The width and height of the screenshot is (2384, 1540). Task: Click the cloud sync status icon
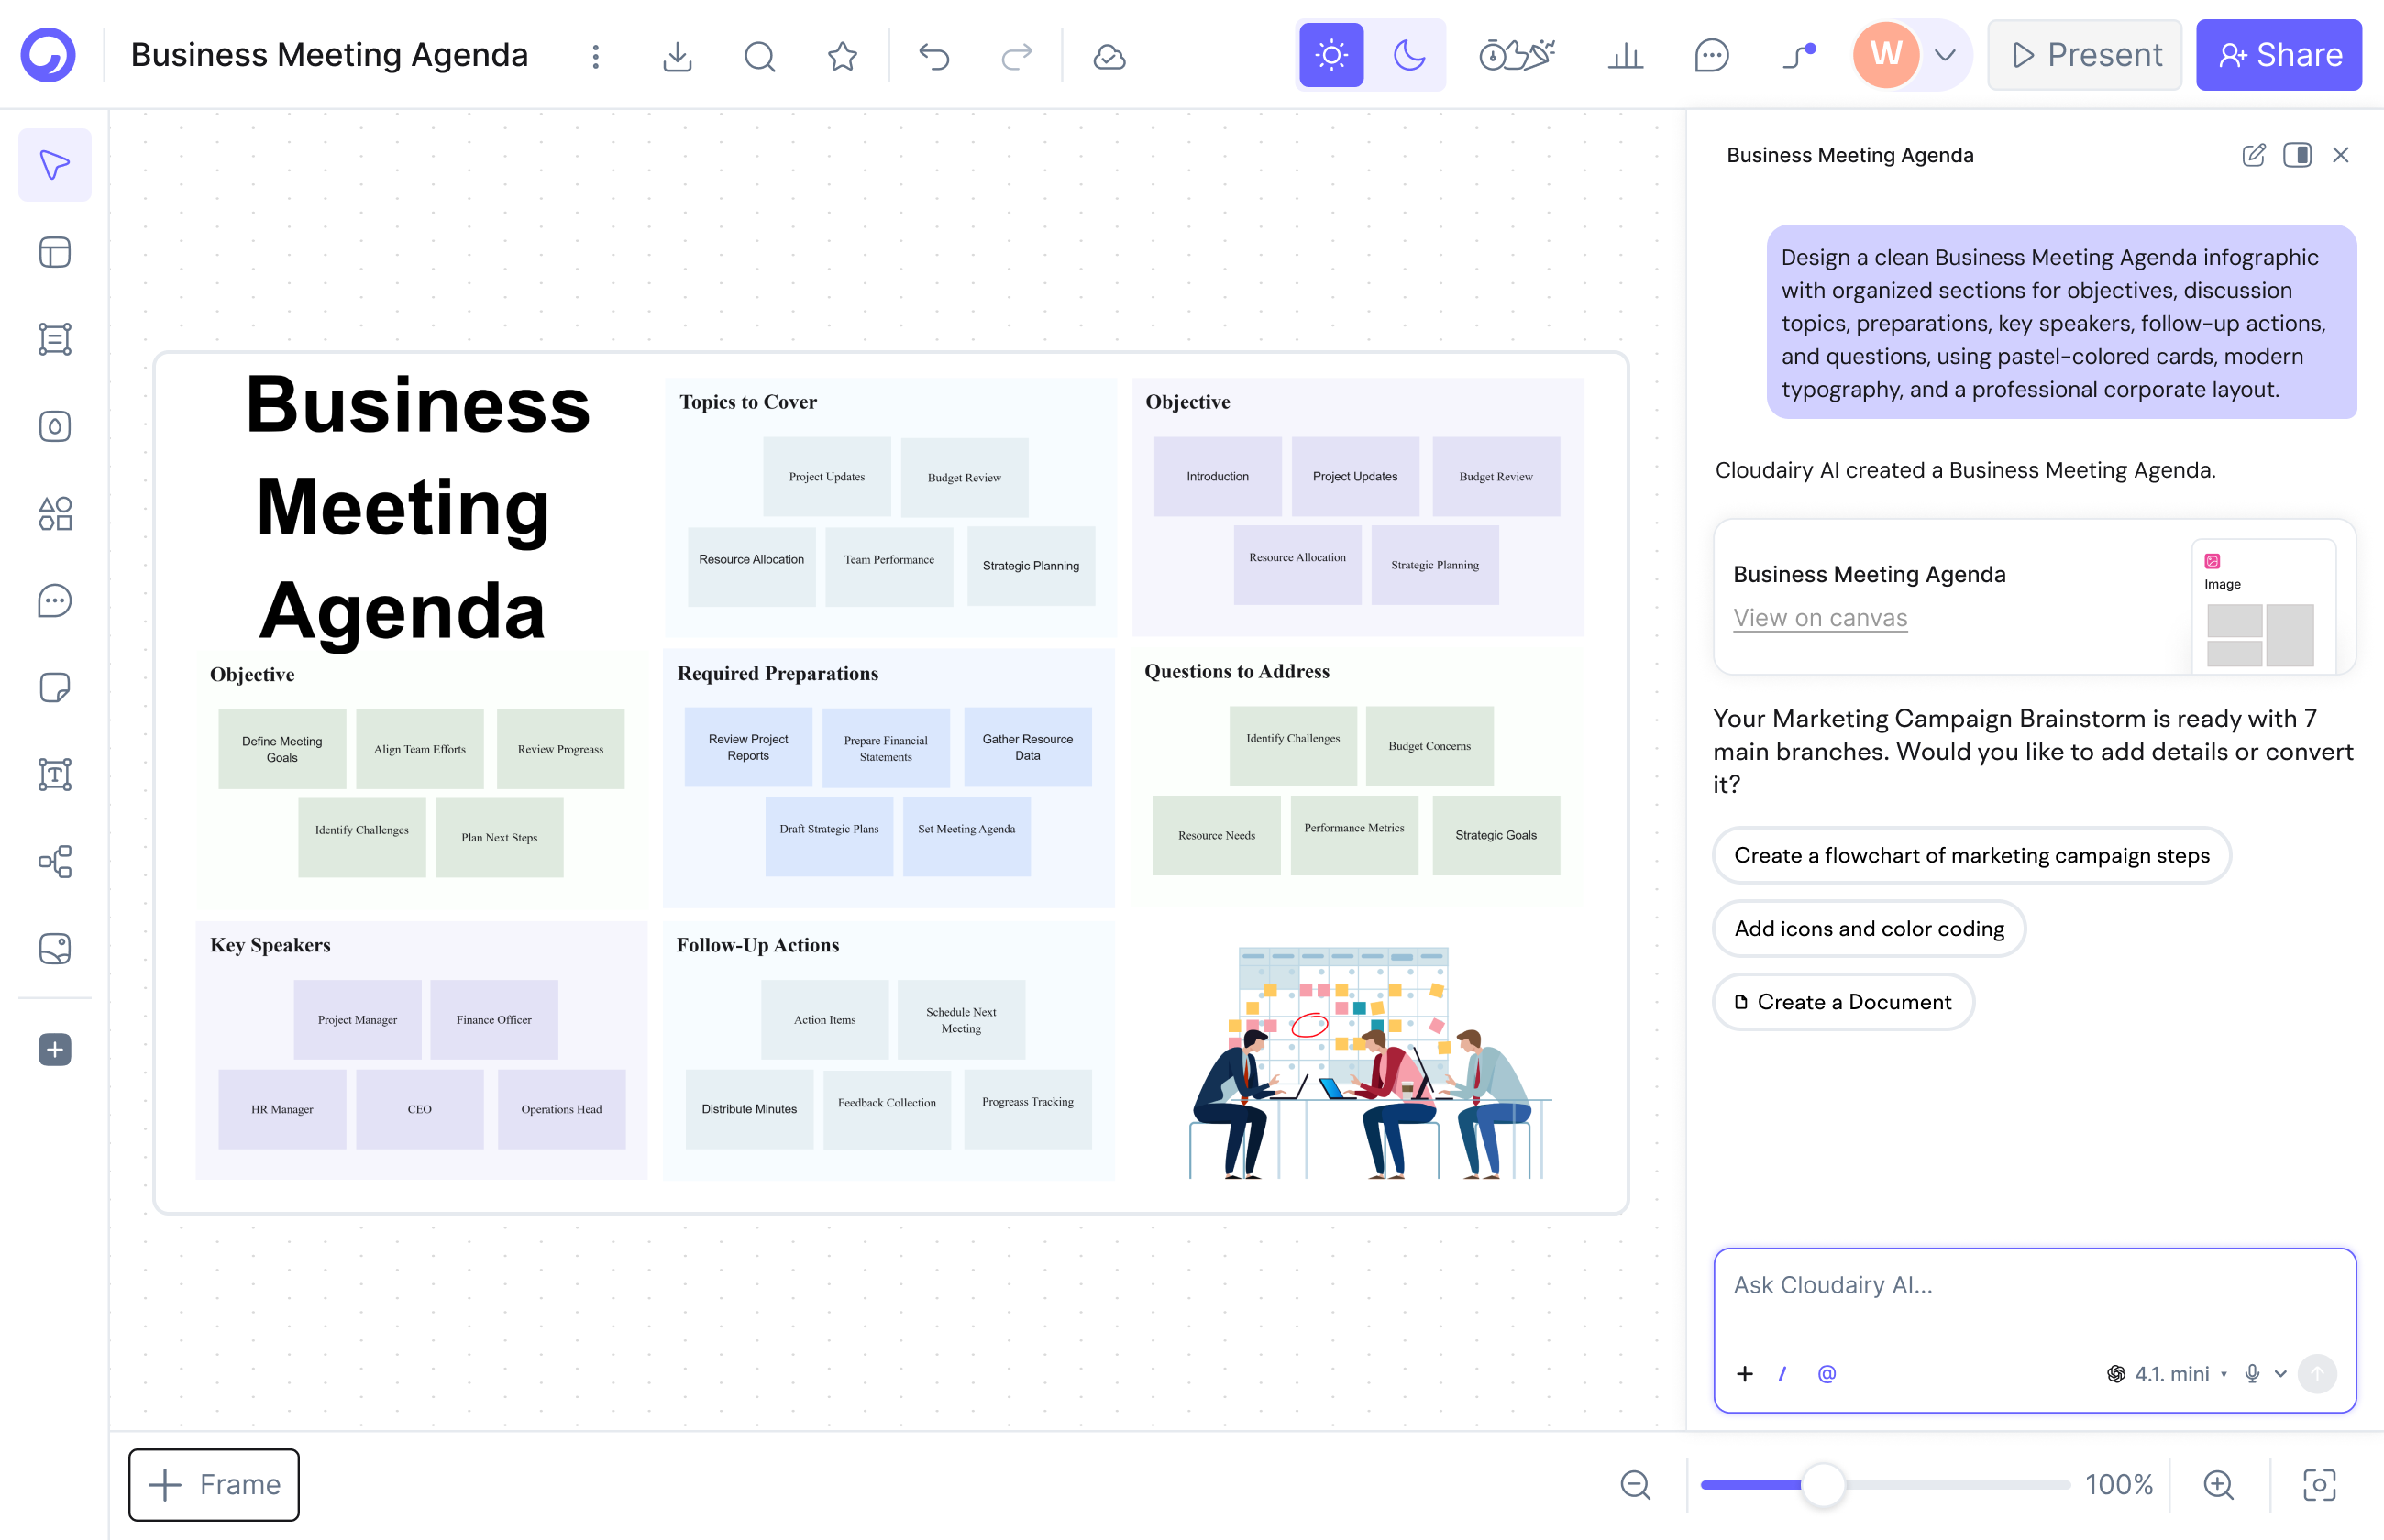(x=1109, y=56)
